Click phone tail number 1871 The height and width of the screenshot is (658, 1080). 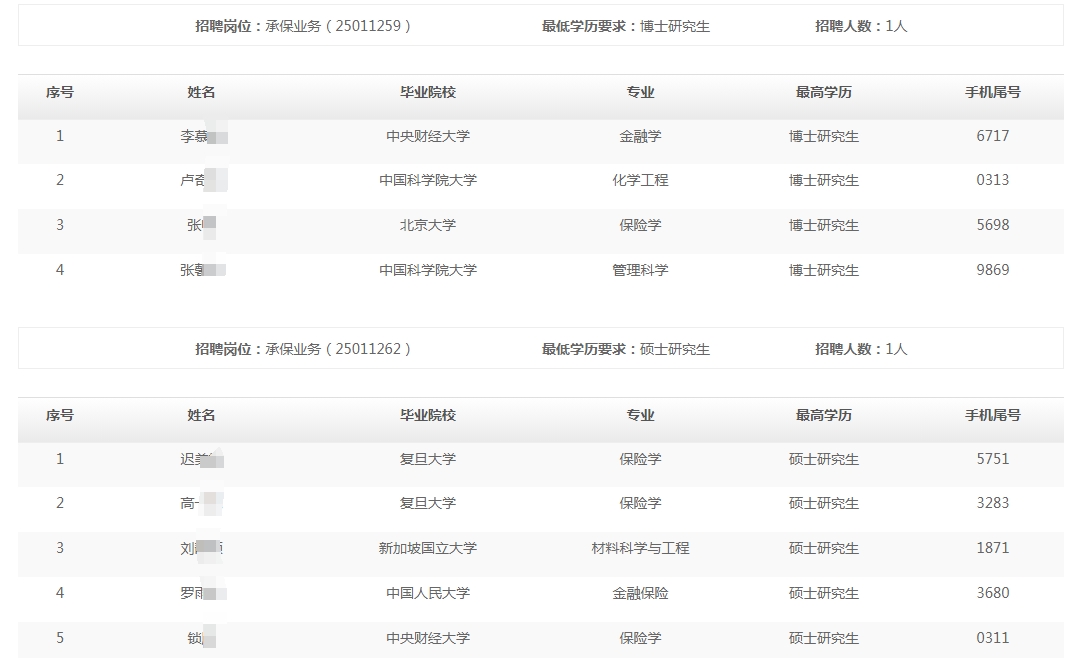tap(992, 548)
